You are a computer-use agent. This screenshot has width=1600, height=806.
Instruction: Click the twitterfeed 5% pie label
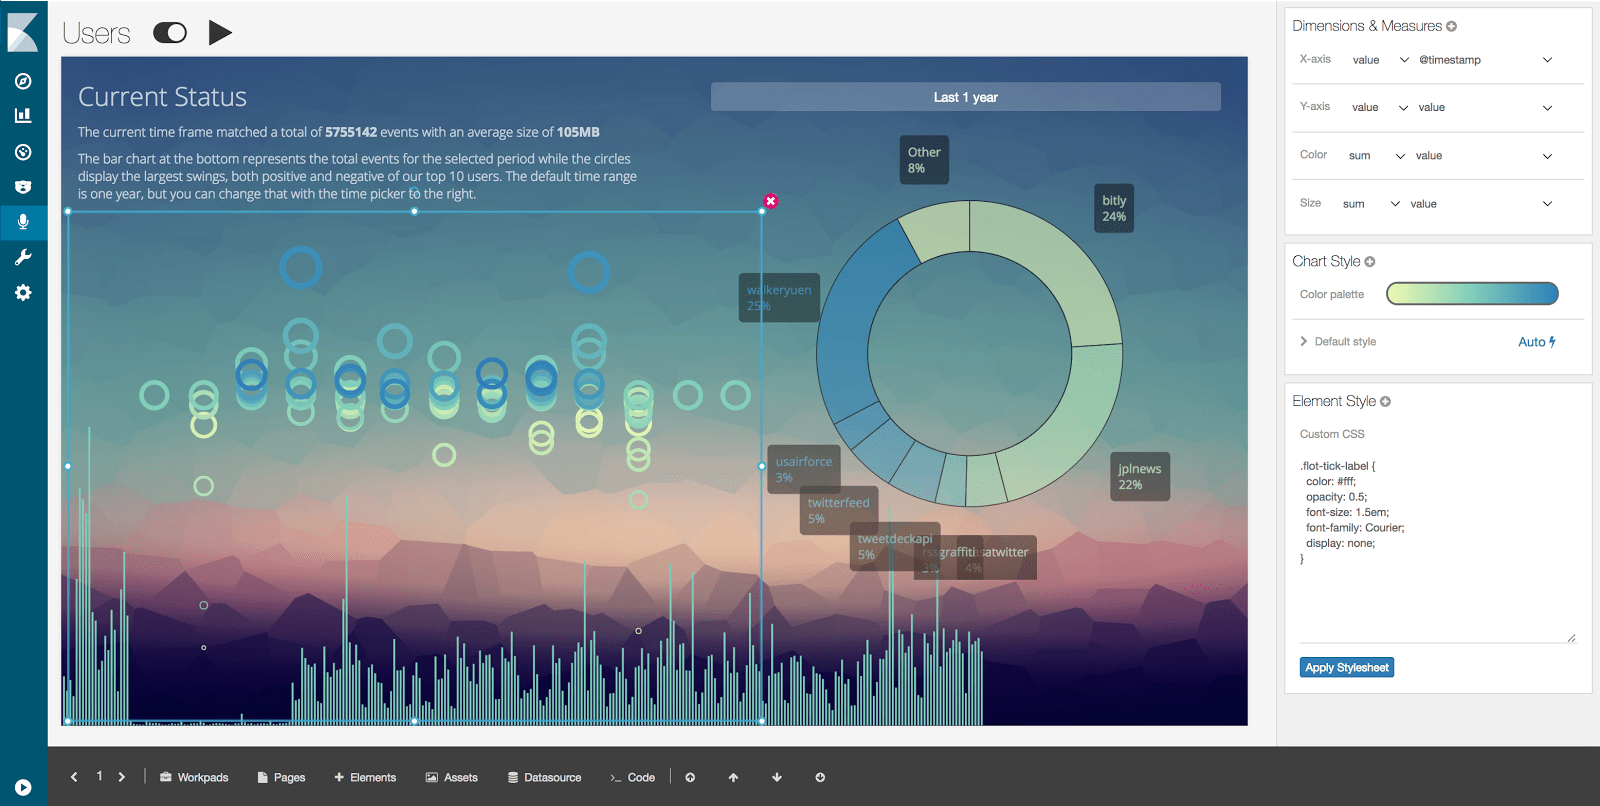pos(839,510)
